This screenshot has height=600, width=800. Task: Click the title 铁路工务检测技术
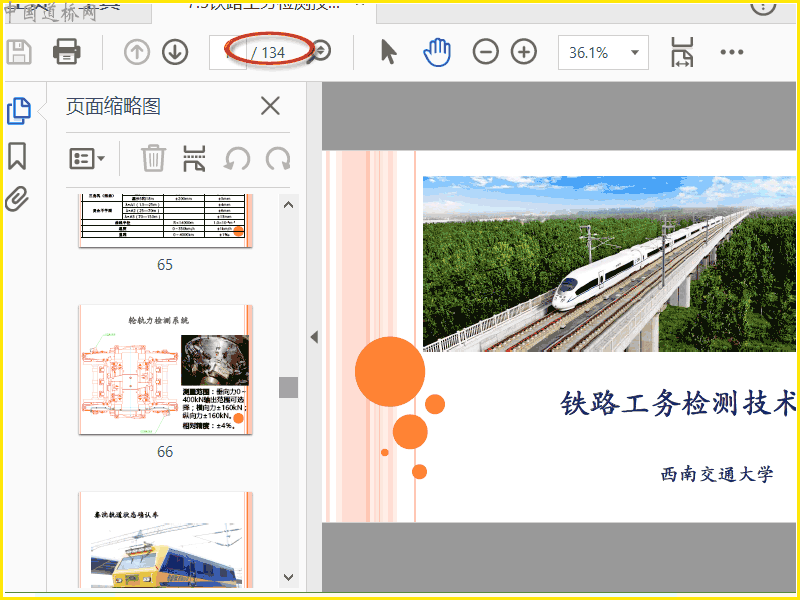pyautogui.click(x=678, y=403)
